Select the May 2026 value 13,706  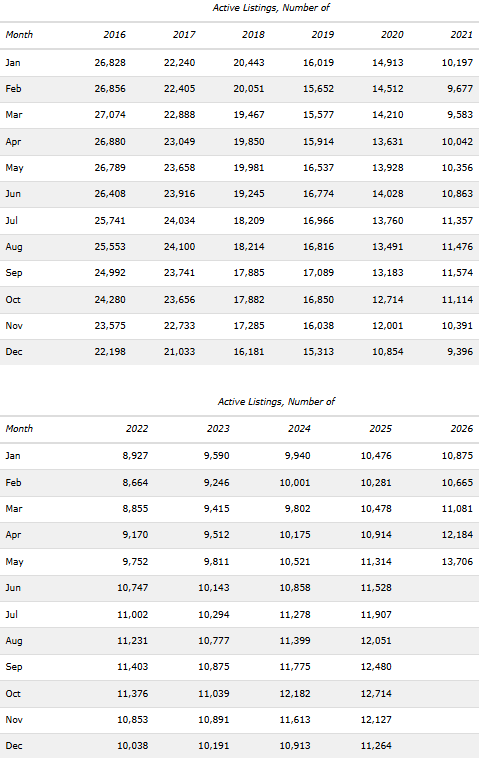click(457, 562)
